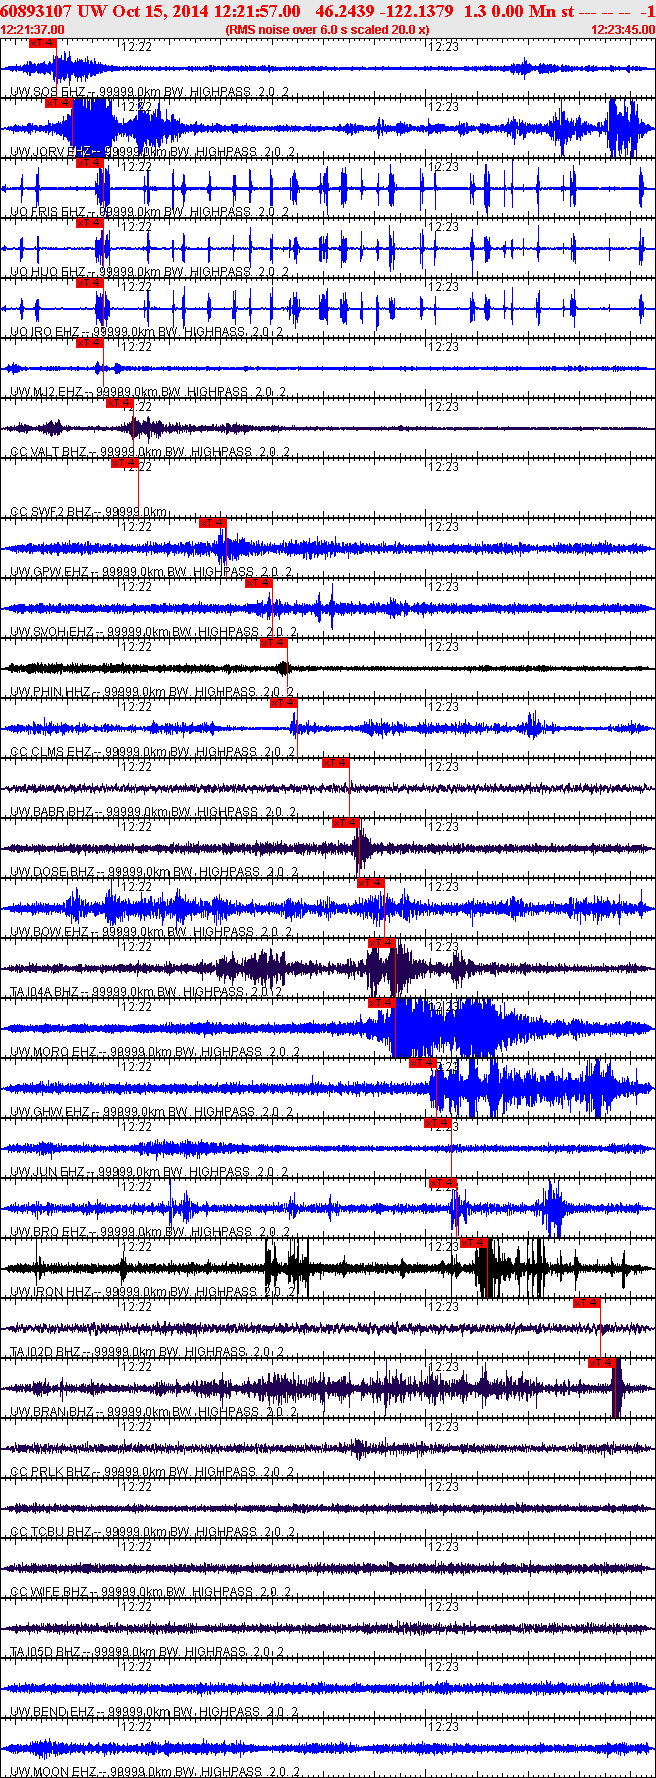
Task: Click the red pick flag on the UW GPW trace
Action: (x=212, y=523)
